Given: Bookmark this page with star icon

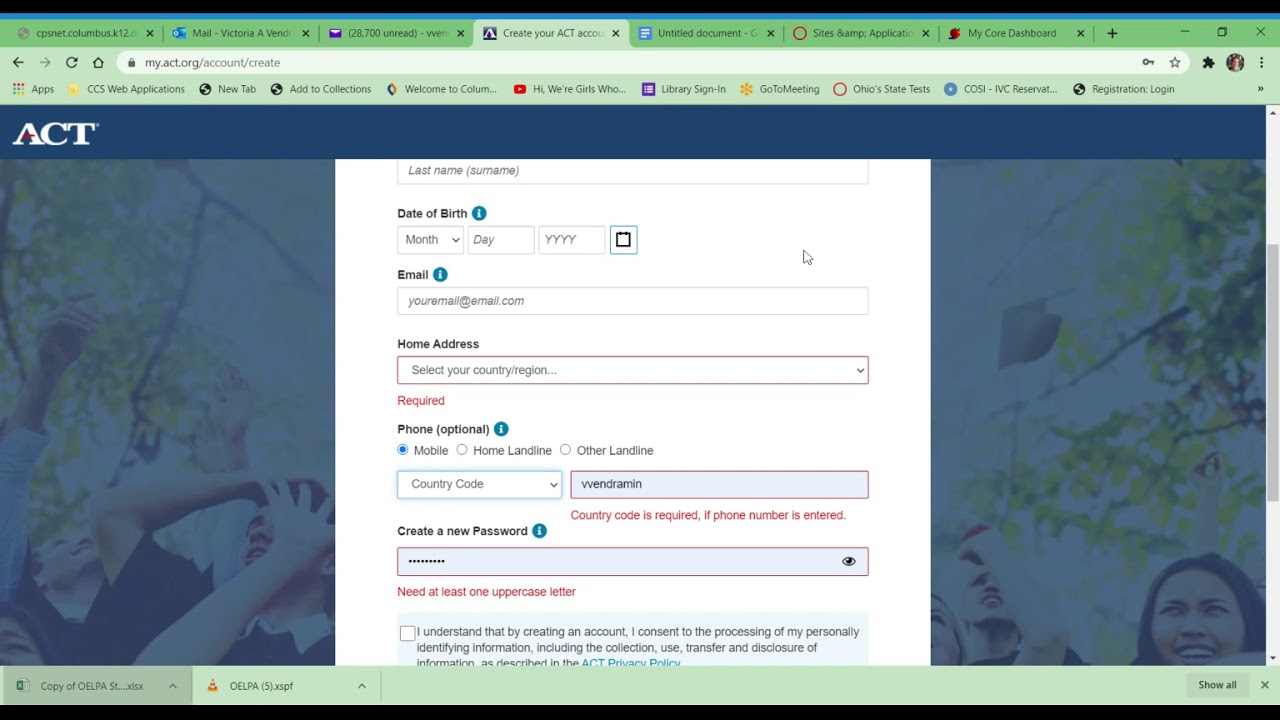Looking at the screenshot, I should tap(1175, 62).
